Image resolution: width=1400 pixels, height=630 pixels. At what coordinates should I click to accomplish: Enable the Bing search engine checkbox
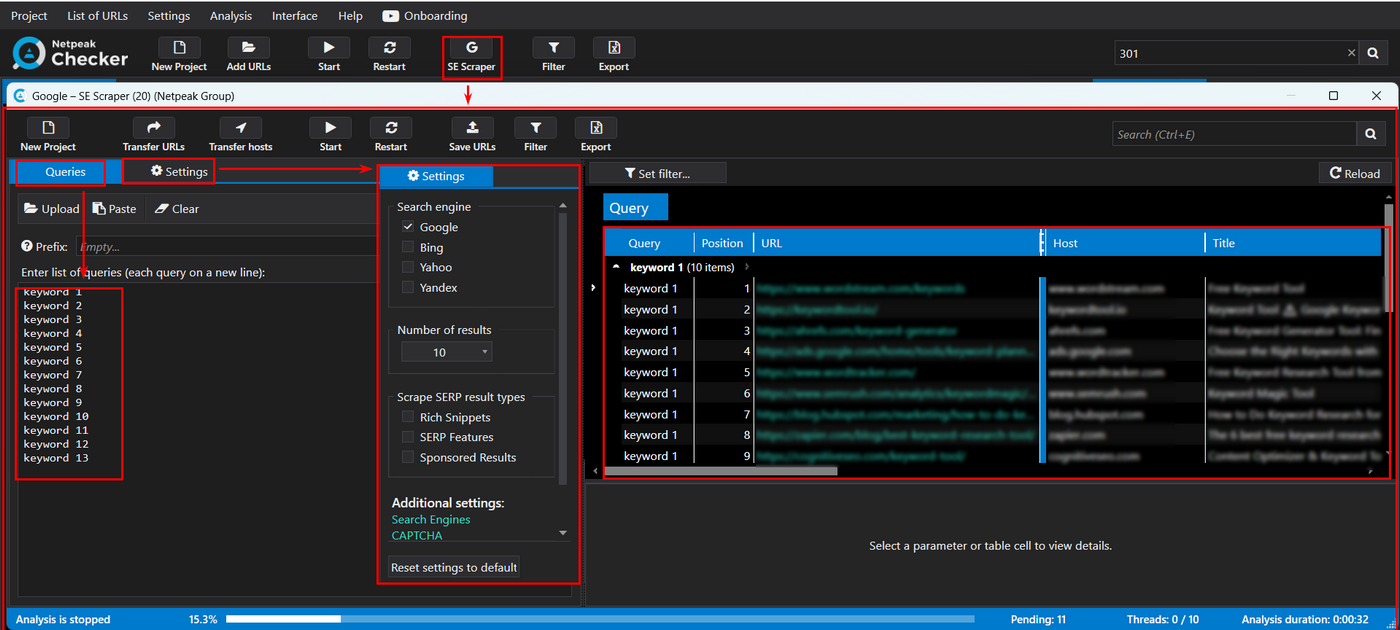(408, 247)
